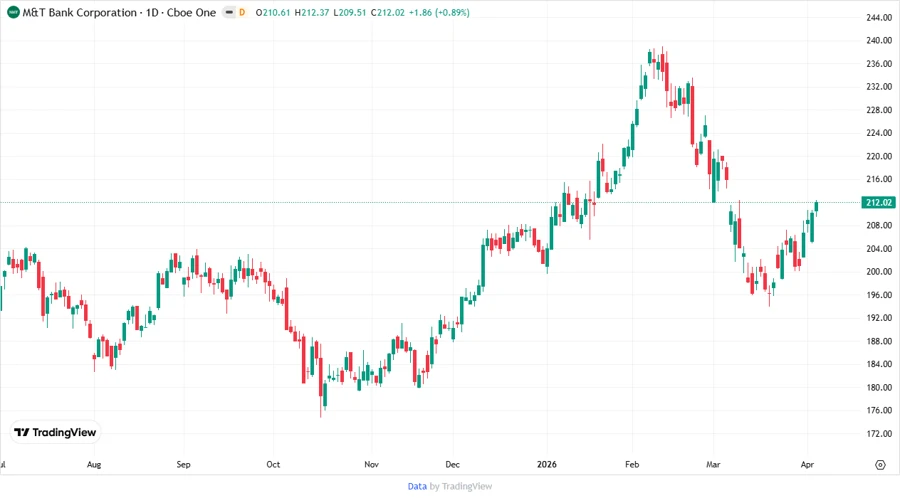
Task: Open chart settings gear icon
Action: point(880,465)
